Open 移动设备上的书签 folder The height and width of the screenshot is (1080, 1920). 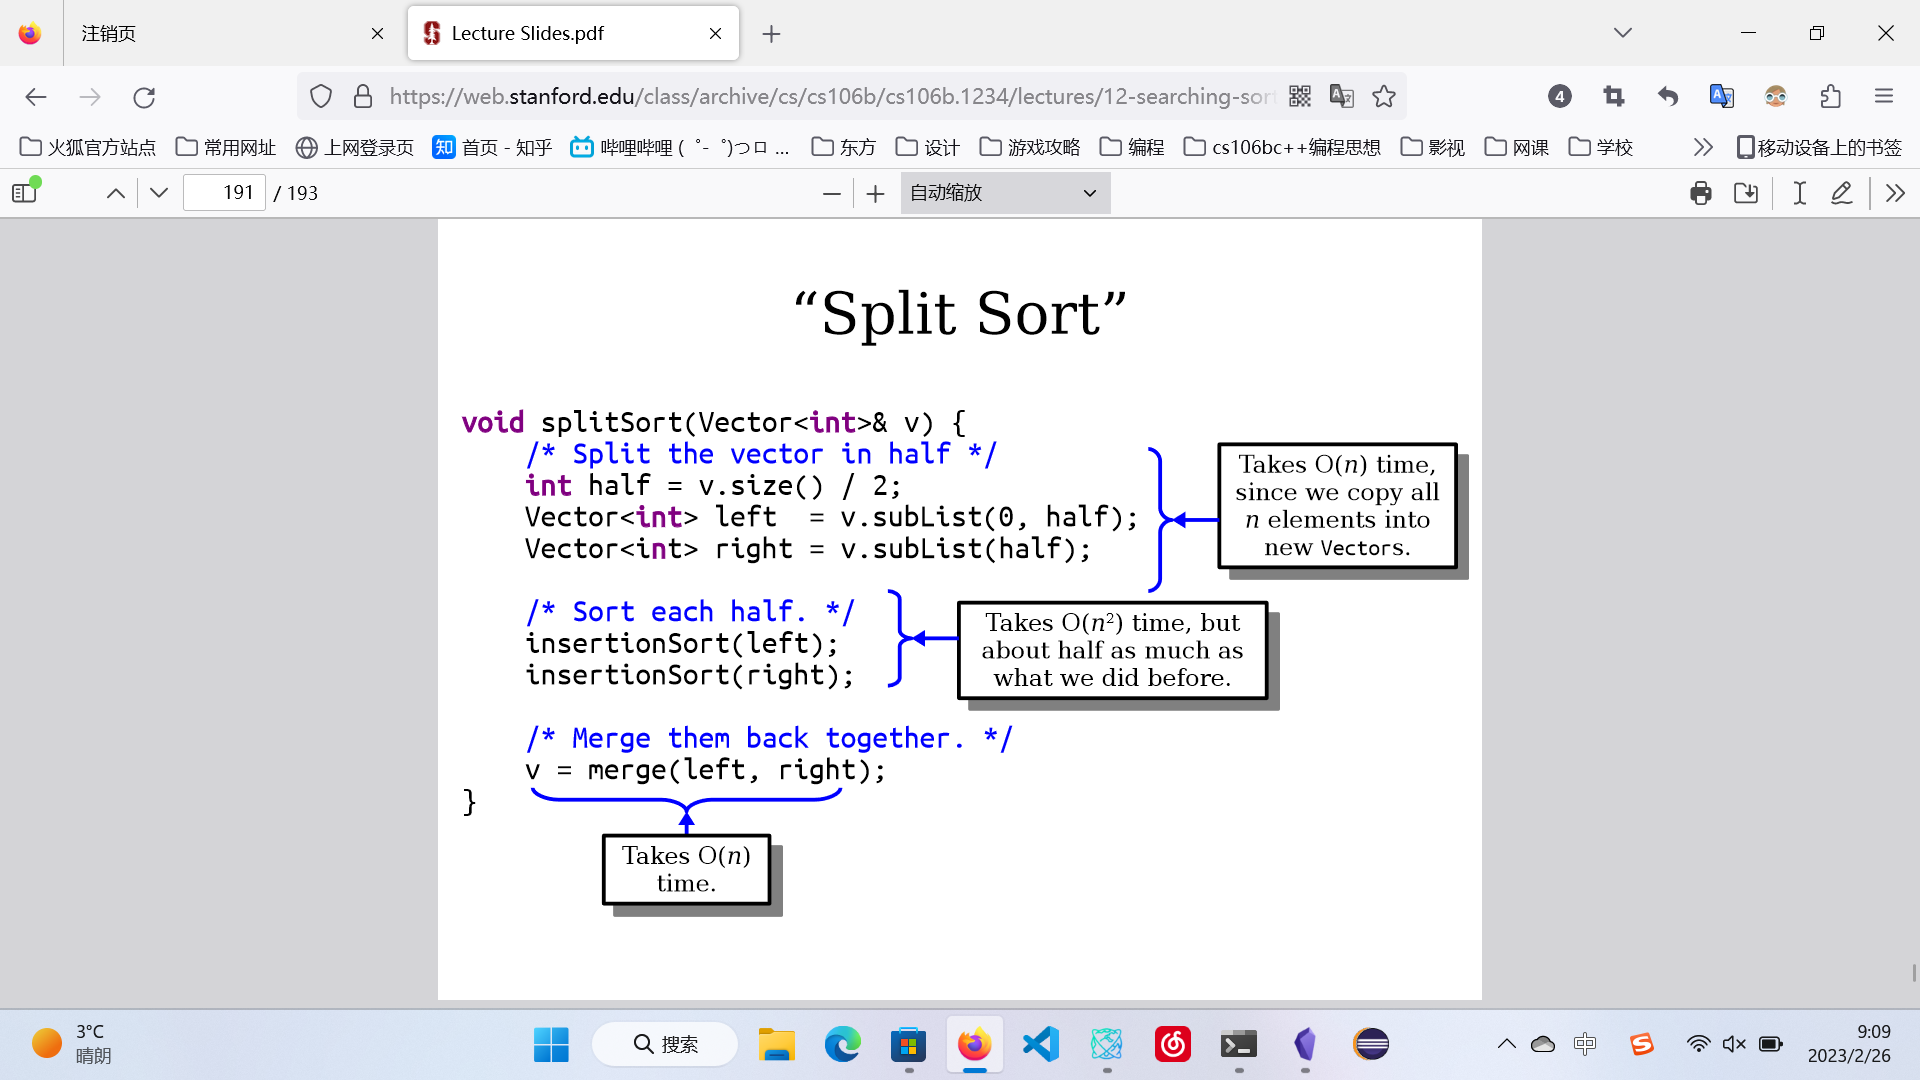click(1819, 147)
